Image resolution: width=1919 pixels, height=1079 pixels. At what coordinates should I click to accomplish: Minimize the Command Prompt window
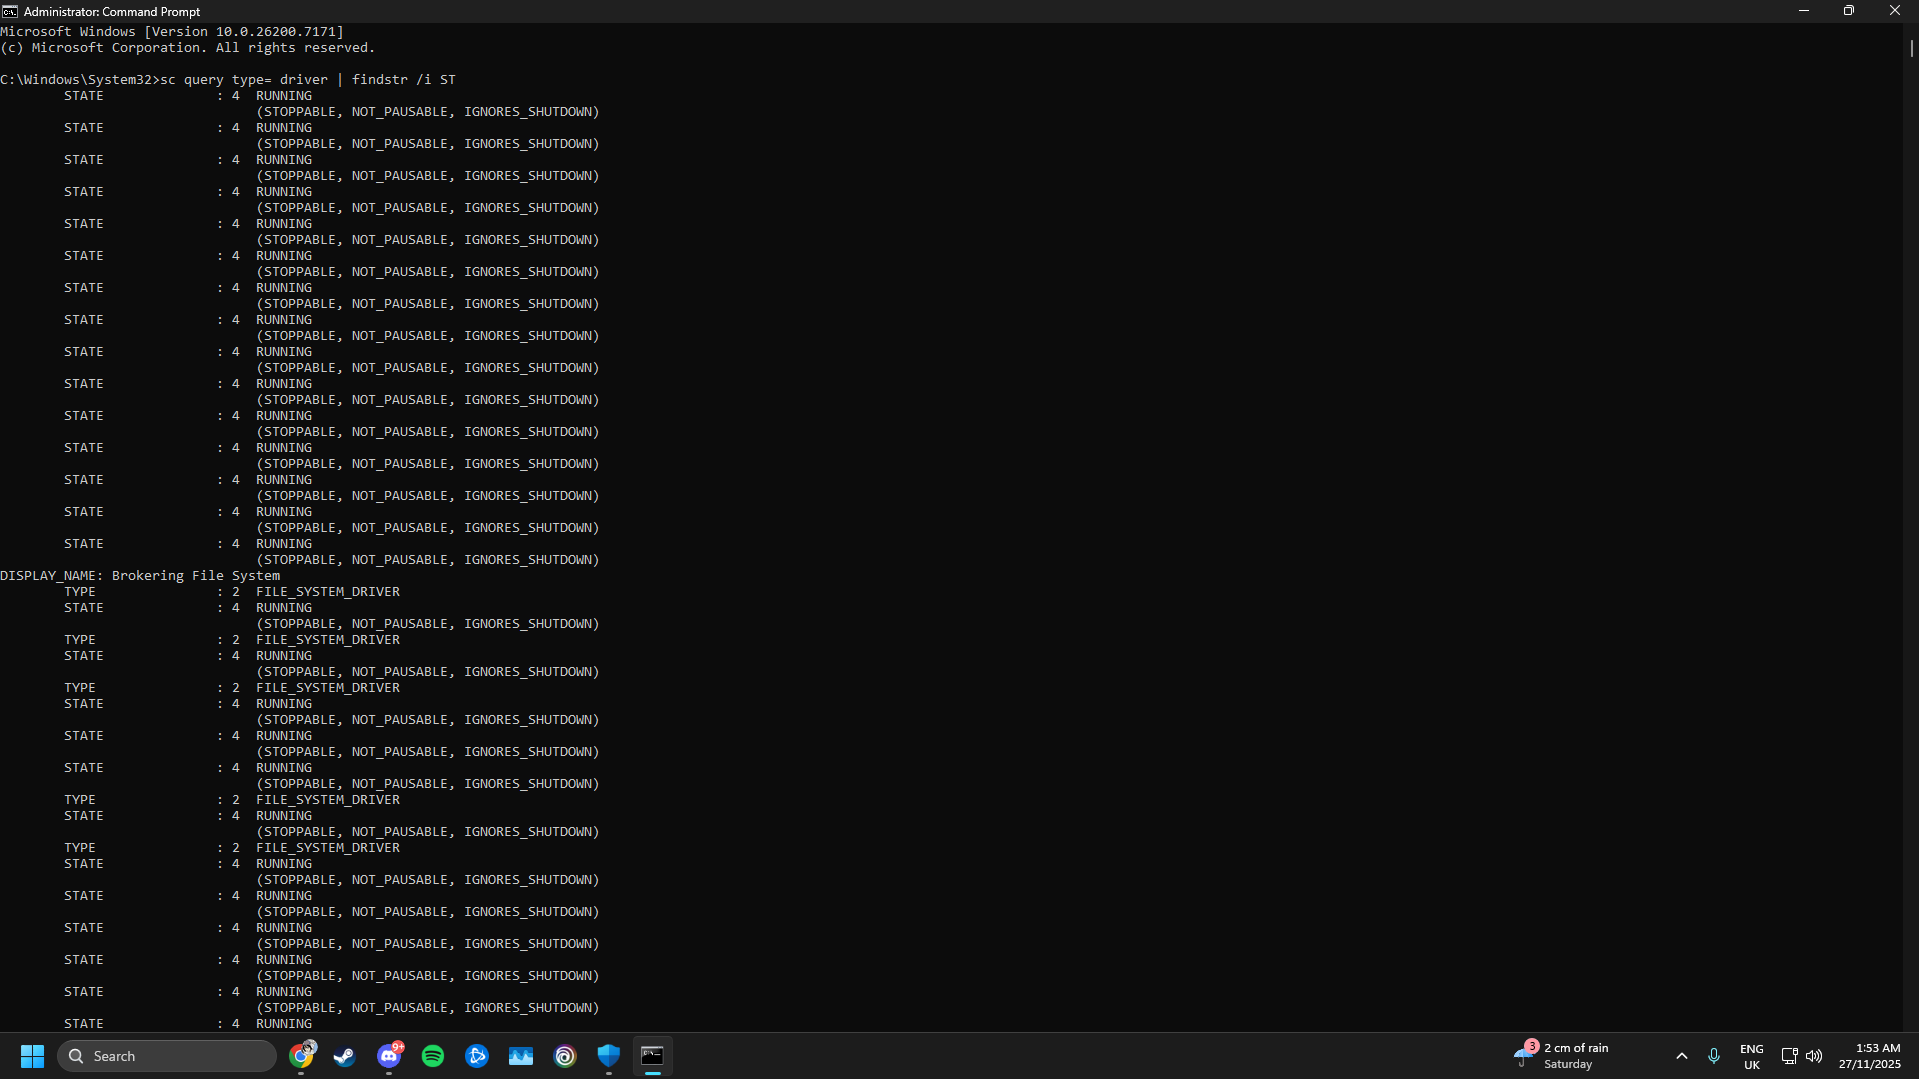tap(1804, 11)
